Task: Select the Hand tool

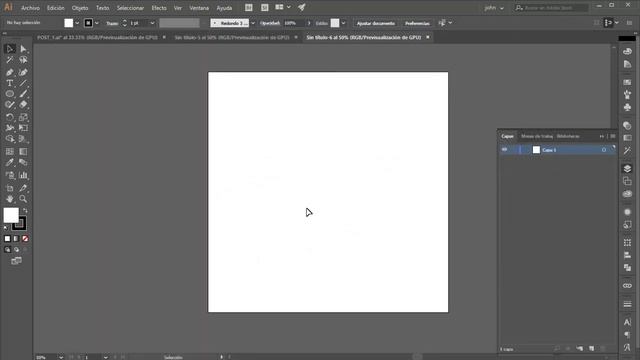Action: 9,199
